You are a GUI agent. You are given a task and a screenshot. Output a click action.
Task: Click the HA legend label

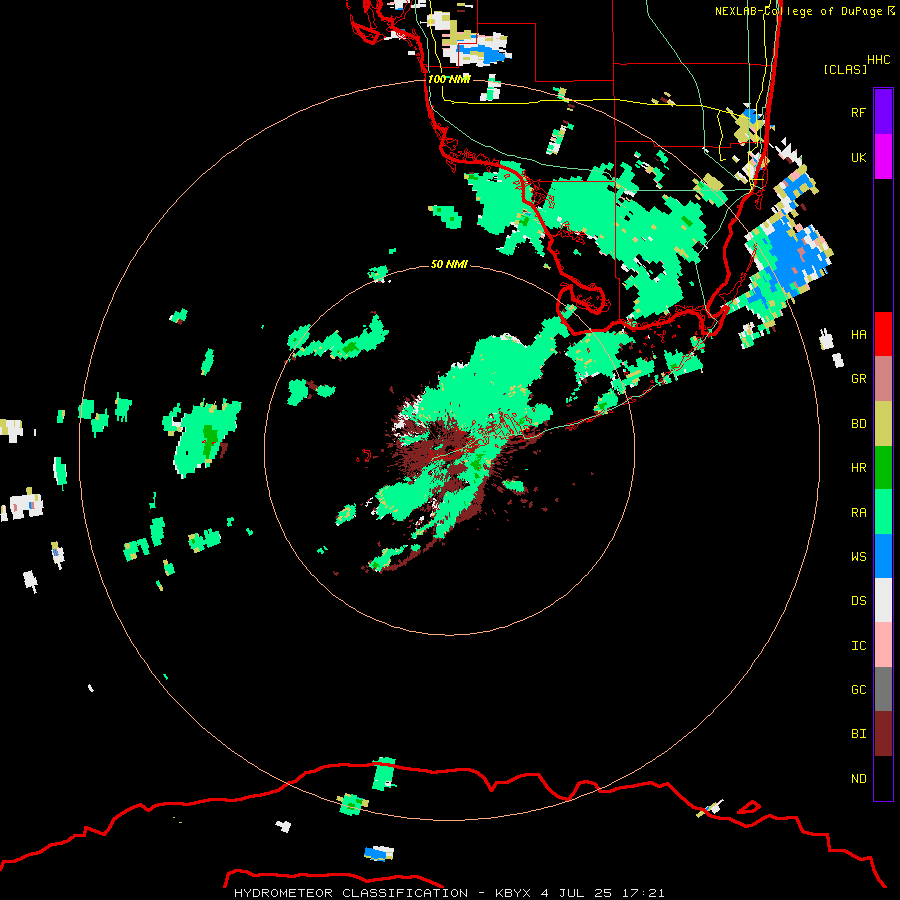[858, 334]
